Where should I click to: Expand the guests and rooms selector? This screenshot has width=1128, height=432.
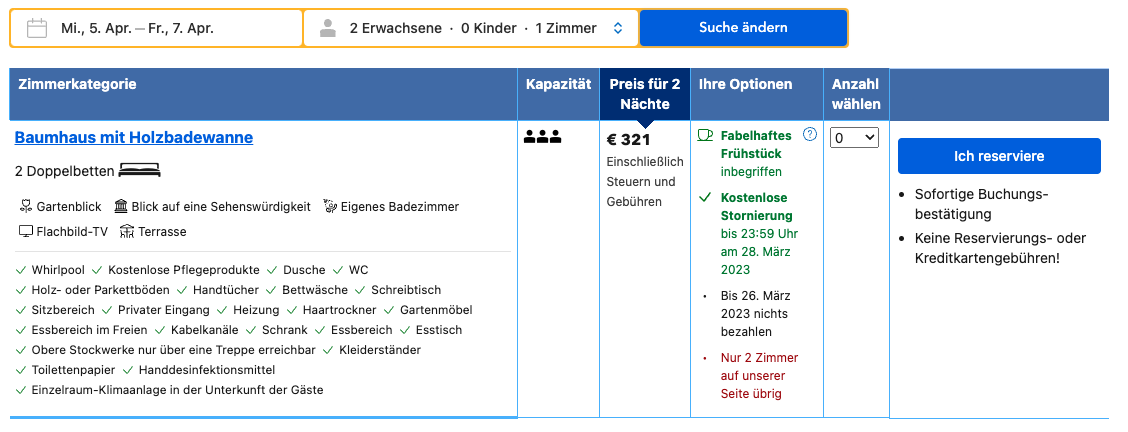pyautogui.click(x=470, y=28)
